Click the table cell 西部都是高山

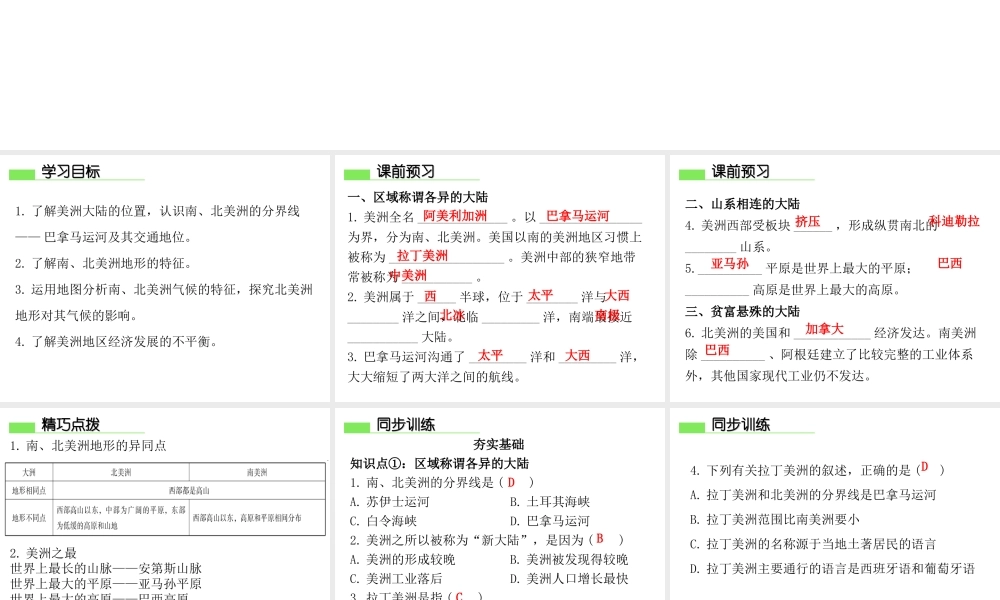point(189,490)
